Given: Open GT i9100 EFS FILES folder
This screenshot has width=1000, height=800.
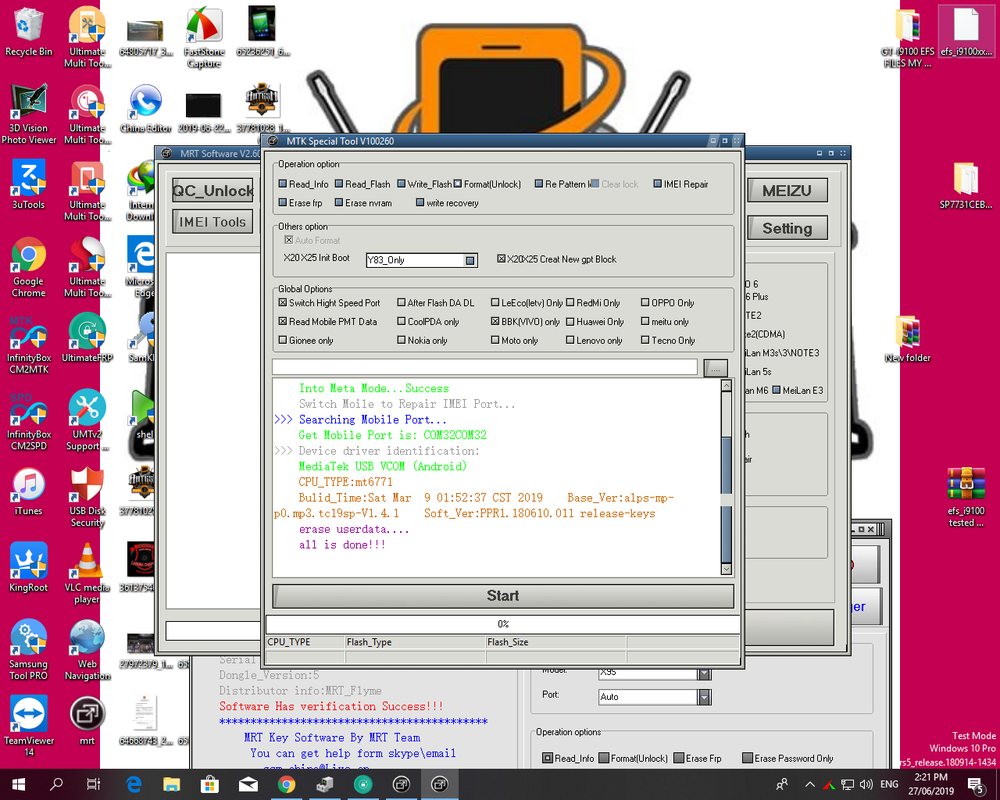Looking at the screenshot, I should pos(908,37).
